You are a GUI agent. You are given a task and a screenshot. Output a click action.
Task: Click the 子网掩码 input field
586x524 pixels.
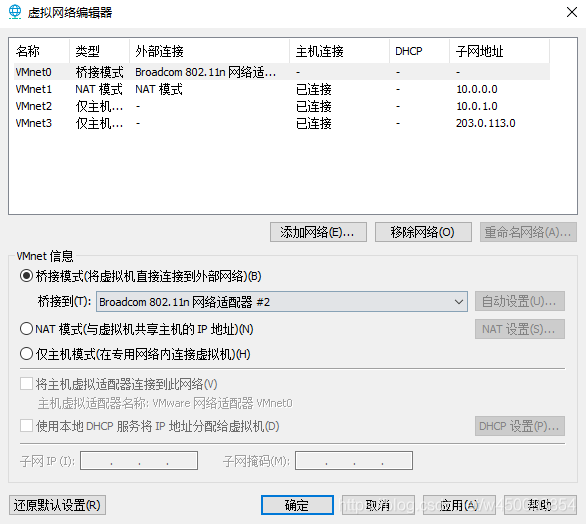click(x=354, y=460)
